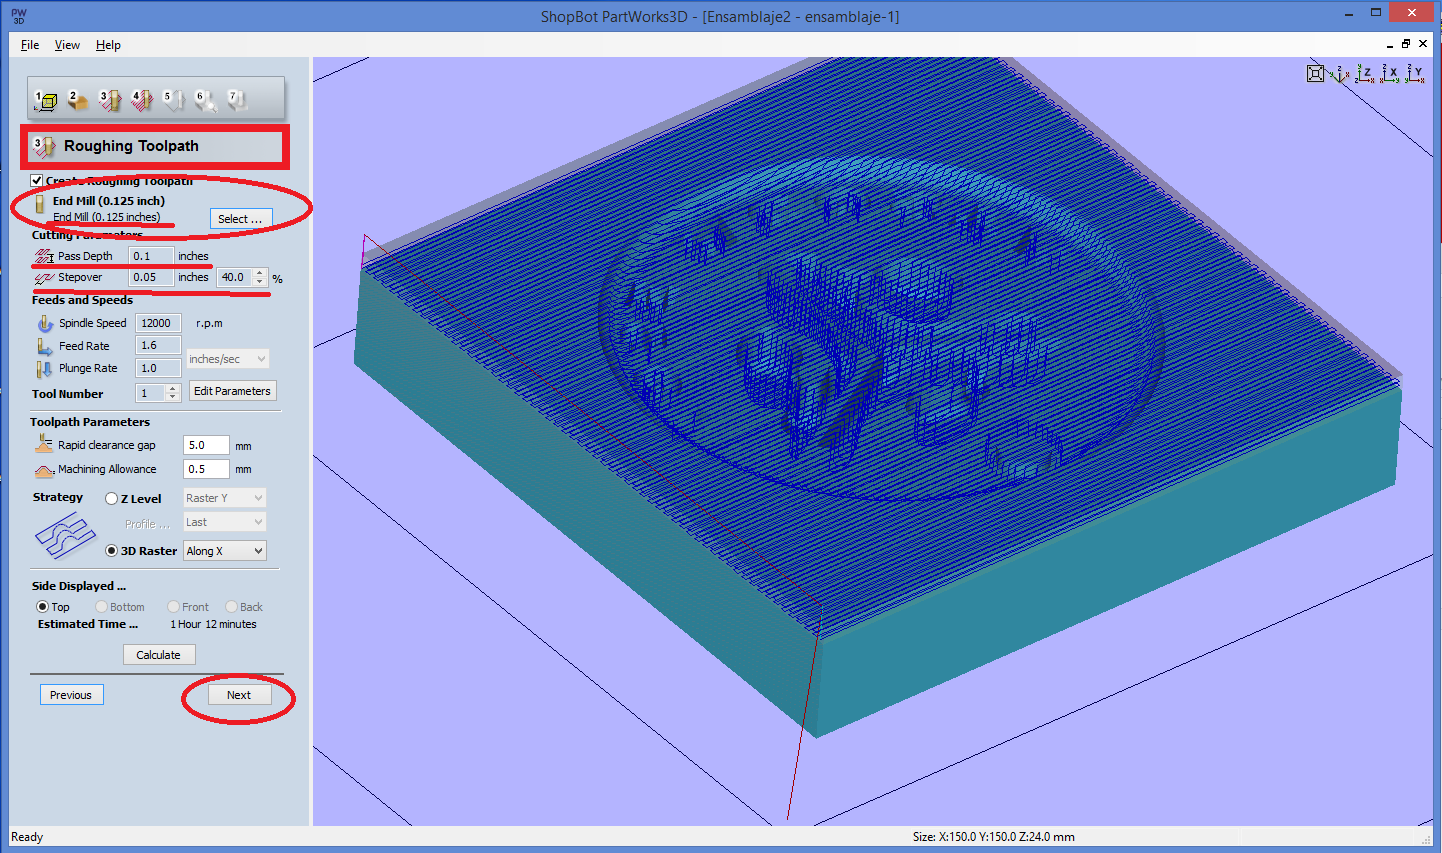Select Front side displayed
The image size is (1442, 853).
[x=174, y=607]
